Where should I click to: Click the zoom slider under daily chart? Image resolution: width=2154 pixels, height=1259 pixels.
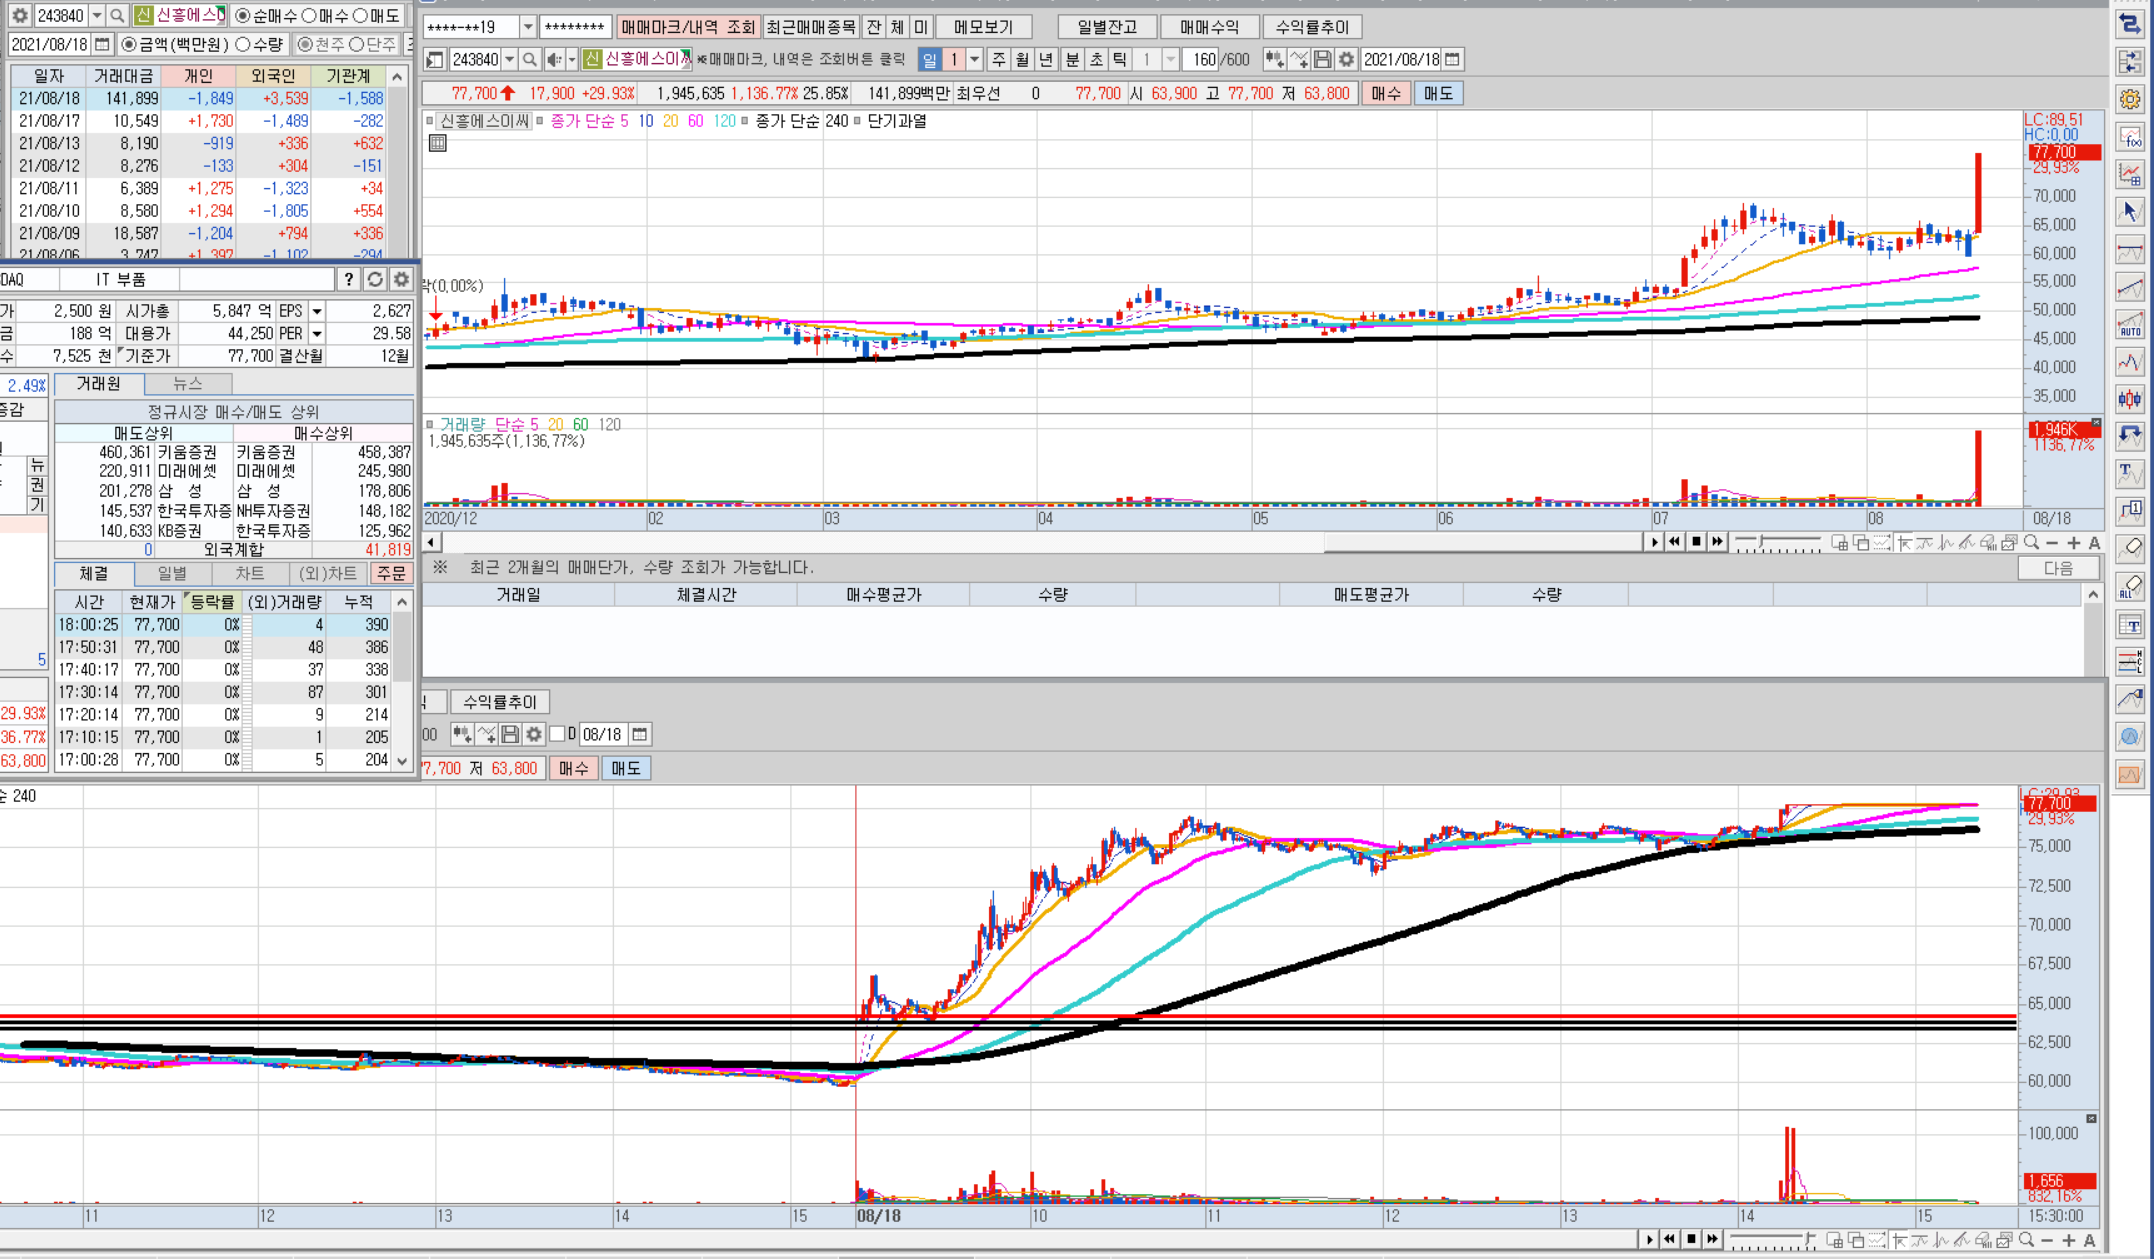click(1777, 542)
